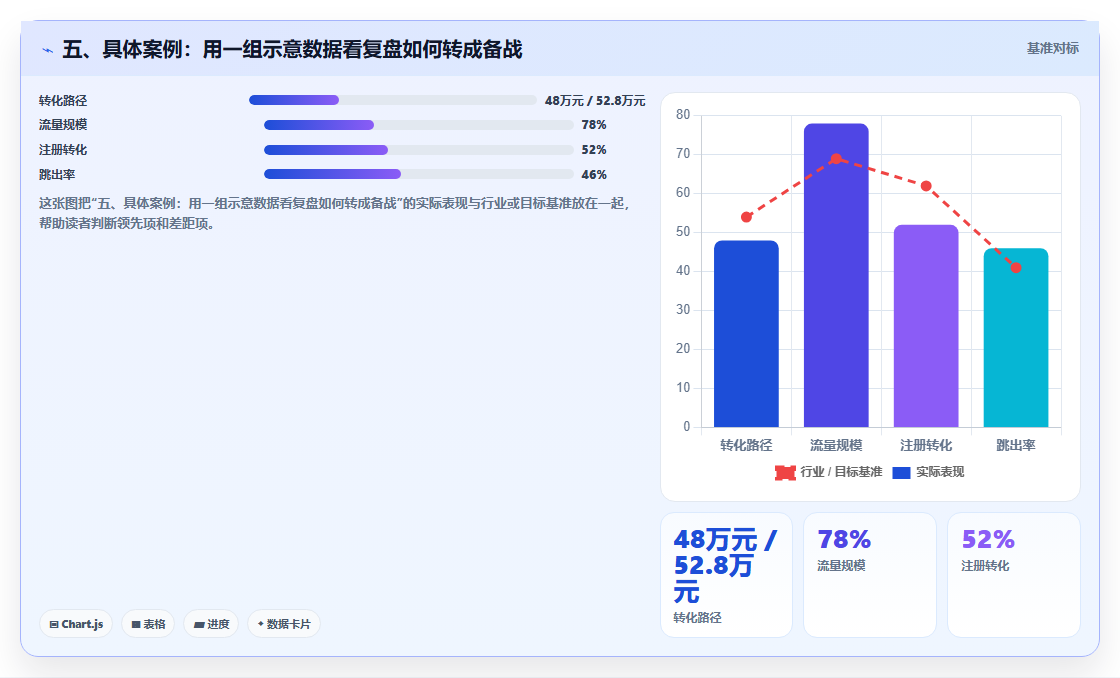
Task: Click the Chart.js tag pill
Action: click(76, 624)
